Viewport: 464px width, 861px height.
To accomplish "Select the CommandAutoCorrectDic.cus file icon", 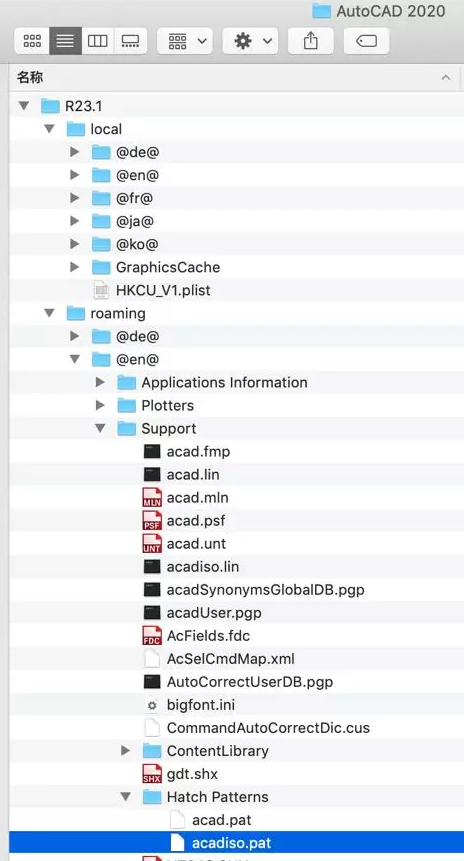I will point(152,728).
